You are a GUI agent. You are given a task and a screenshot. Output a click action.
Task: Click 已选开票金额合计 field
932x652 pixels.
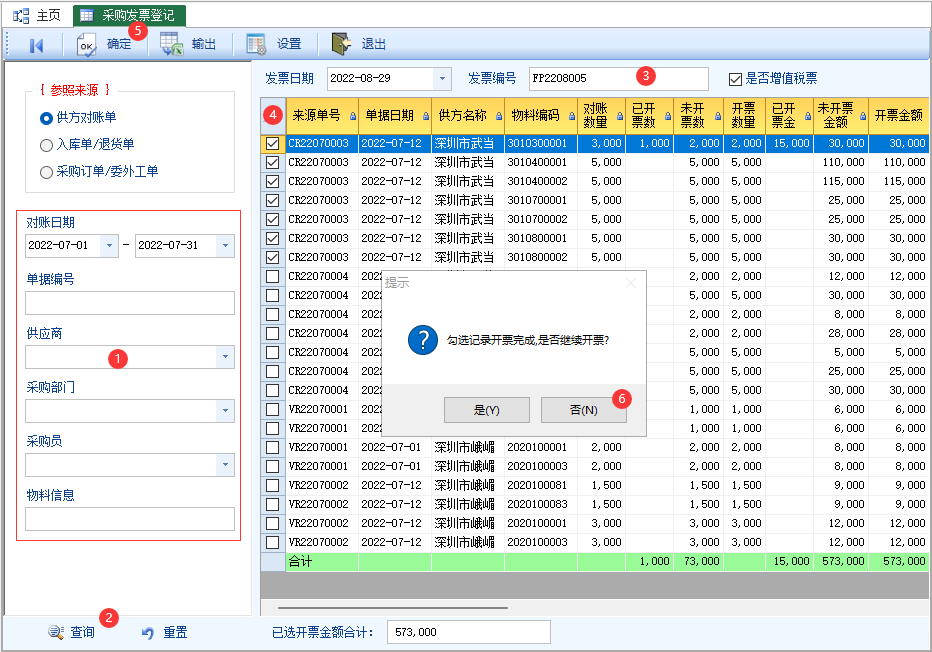(468, 632)
